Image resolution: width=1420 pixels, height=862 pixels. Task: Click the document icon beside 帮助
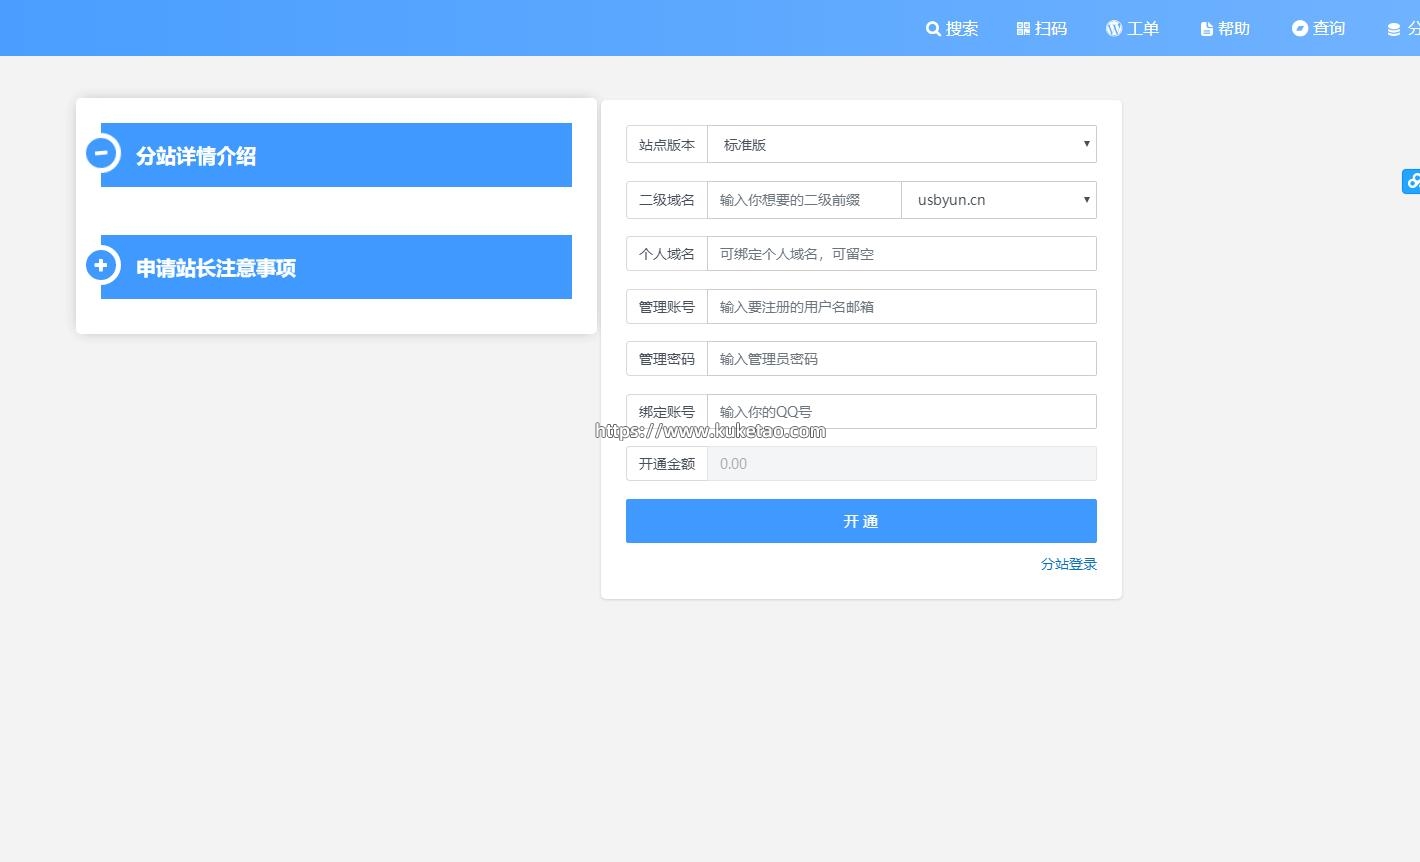tap(1206, 29)
